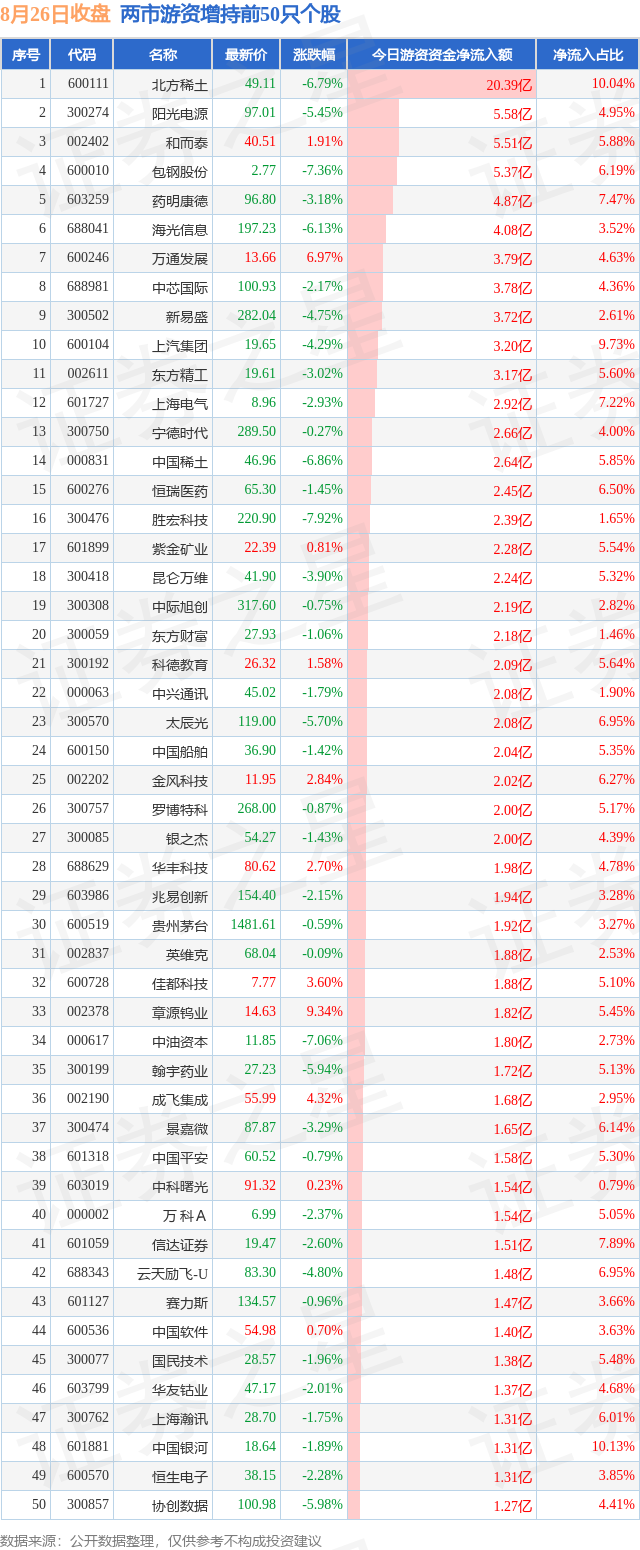Click stock name 东方财富

pos(180,636)
